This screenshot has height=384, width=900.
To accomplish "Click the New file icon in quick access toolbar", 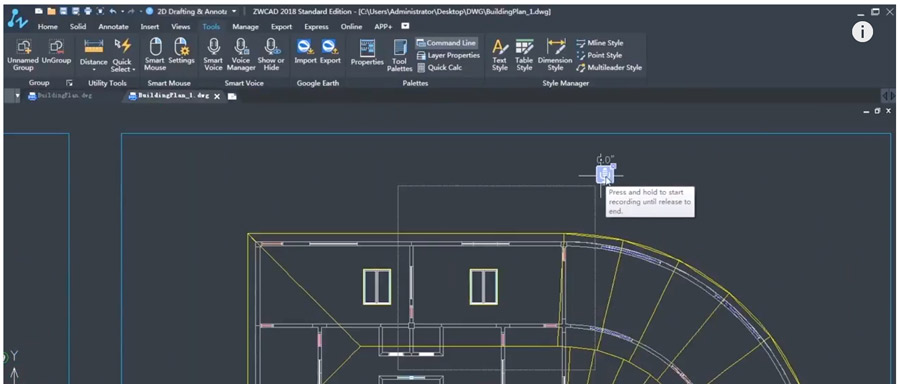I will pos(39,11).
